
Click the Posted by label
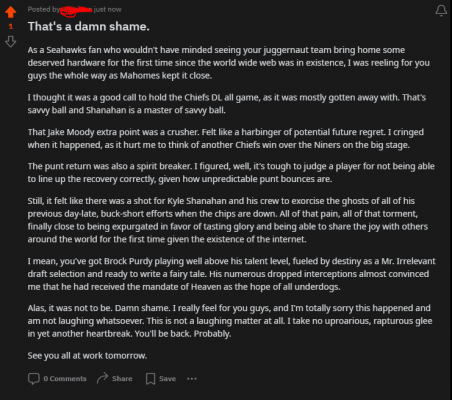(x=44, y=10)
